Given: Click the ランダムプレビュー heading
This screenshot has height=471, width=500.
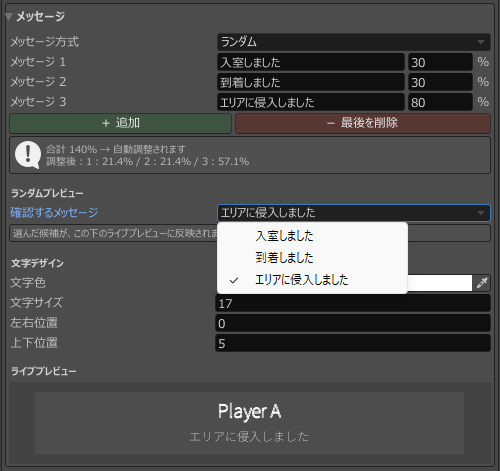Looking at the screenshot, I should [x=47, y=193].
